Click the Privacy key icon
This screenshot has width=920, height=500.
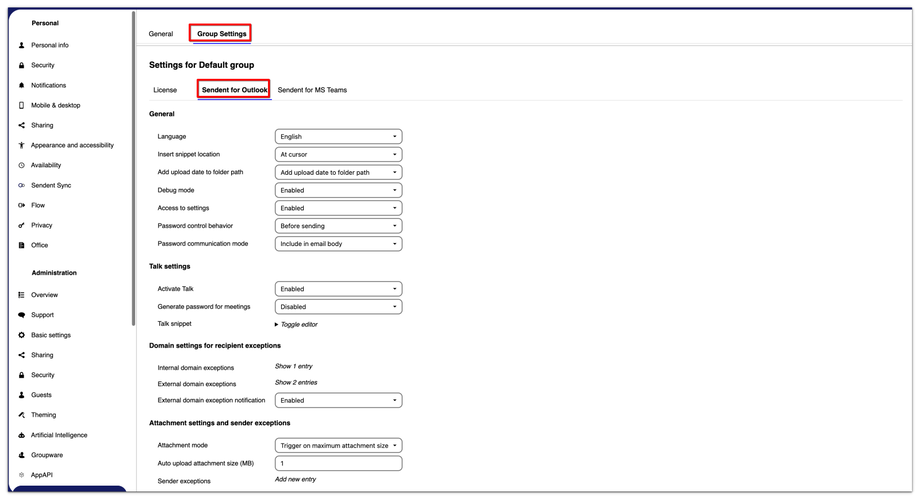tap(22, 225)
